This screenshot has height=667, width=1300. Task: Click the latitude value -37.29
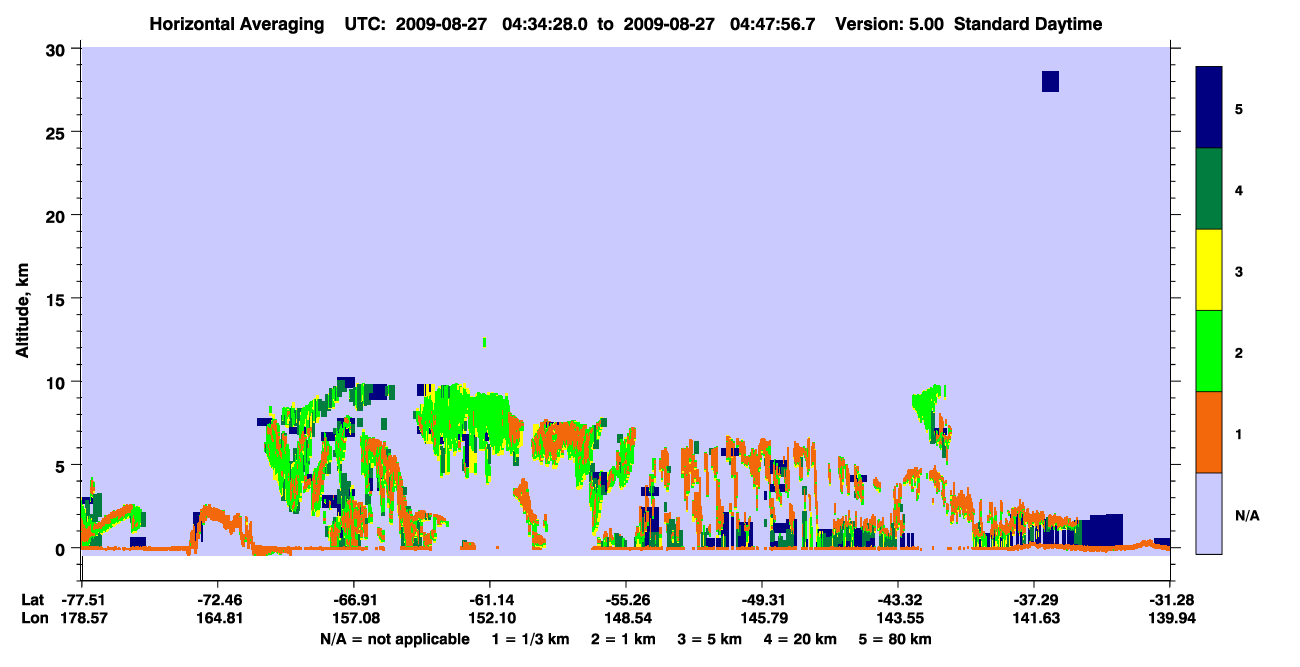click(x=1034, y=600)
